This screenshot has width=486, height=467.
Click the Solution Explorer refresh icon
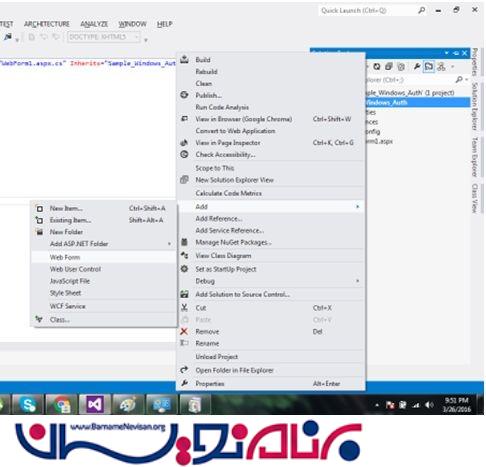pos(377,67)
